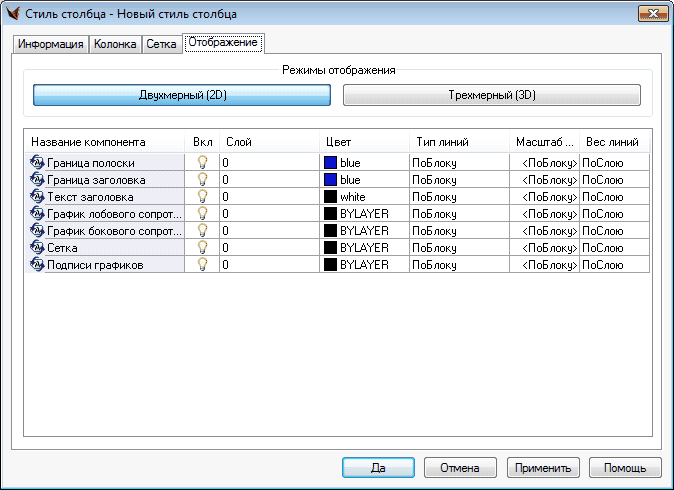Image resolution: width=674 pixels, height=490 pixels.
Task: Switch to the Колонка tab
Action: coord(115,44)
